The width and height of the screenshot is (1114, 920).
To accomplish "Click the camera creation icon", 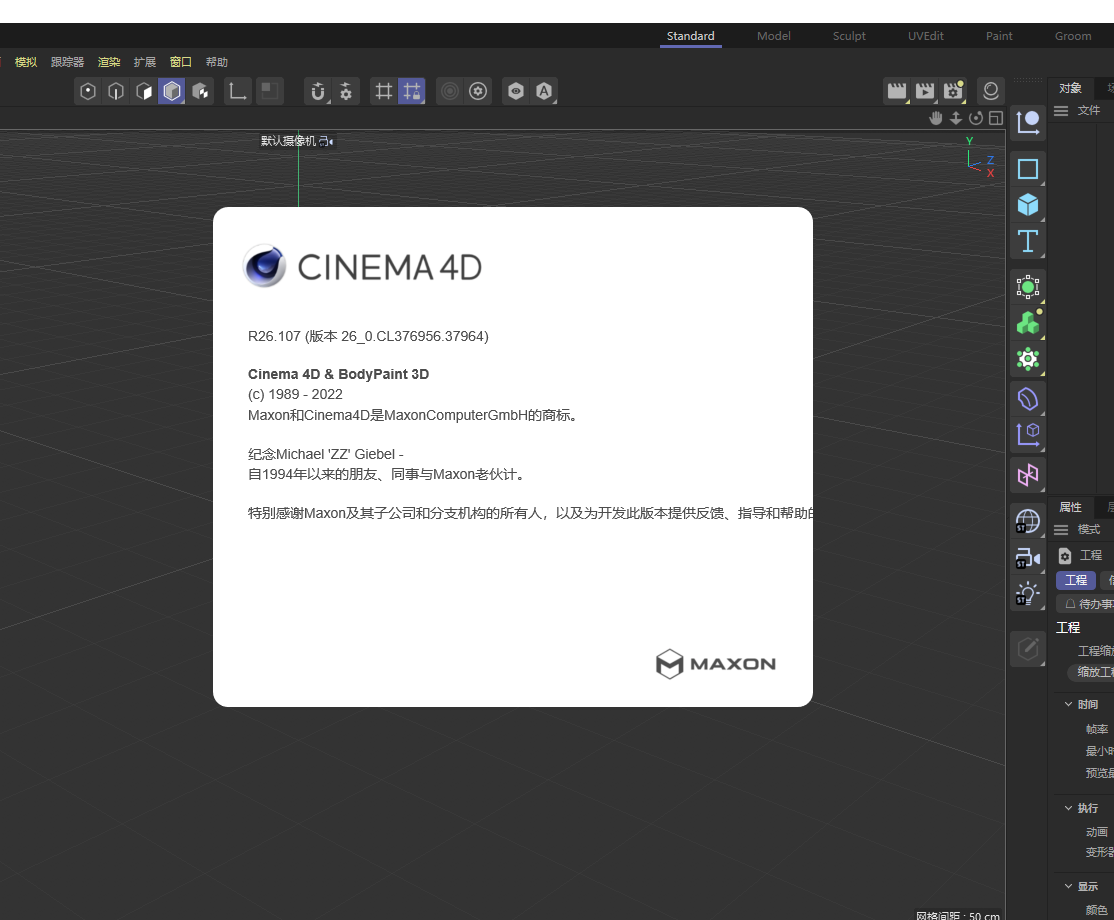I will 1027,558.
